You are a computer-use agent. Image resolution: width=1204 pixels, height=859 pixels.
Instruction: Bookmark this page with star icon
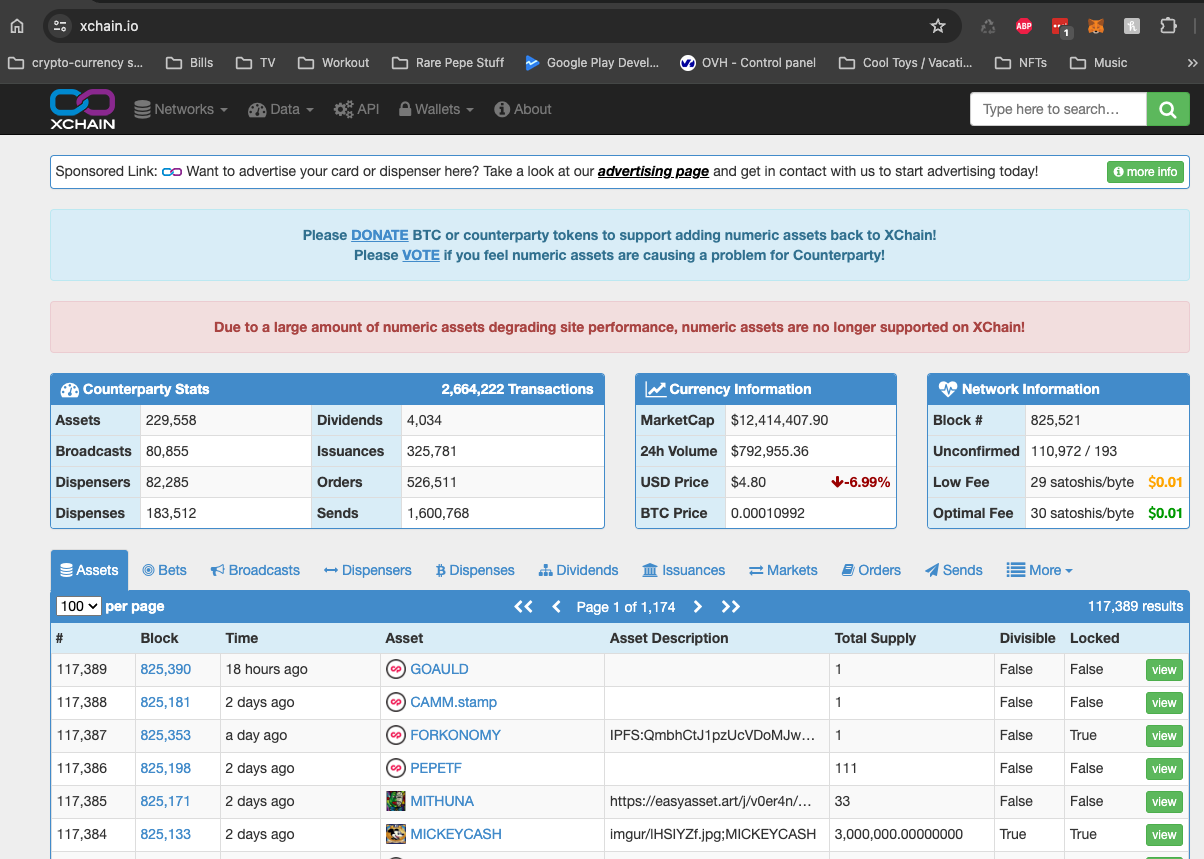coord(937,26)
